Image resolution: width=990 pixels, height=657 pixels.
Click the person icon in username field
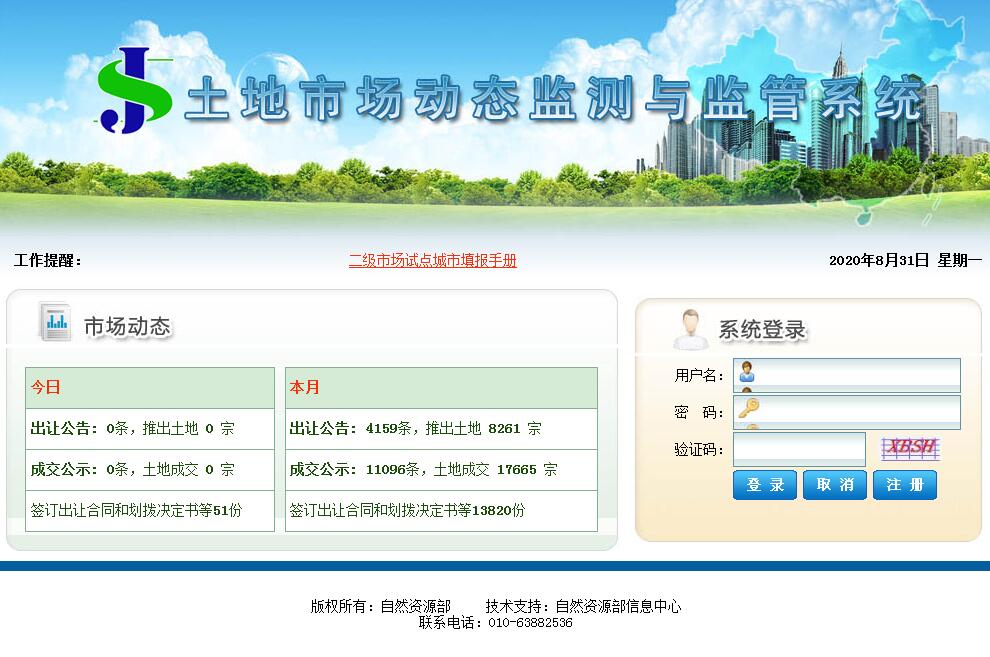point(747,374)
